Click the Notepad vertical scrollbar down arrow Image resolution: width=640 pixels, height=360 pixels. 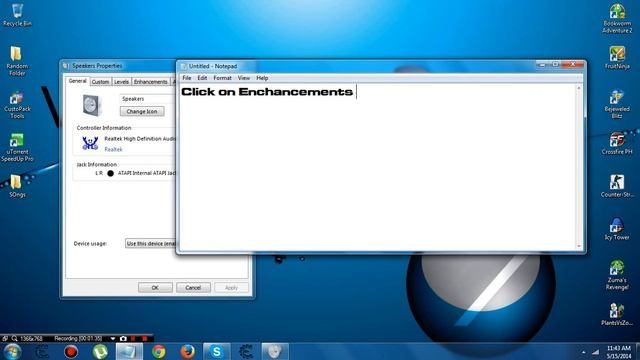[579, 246]
